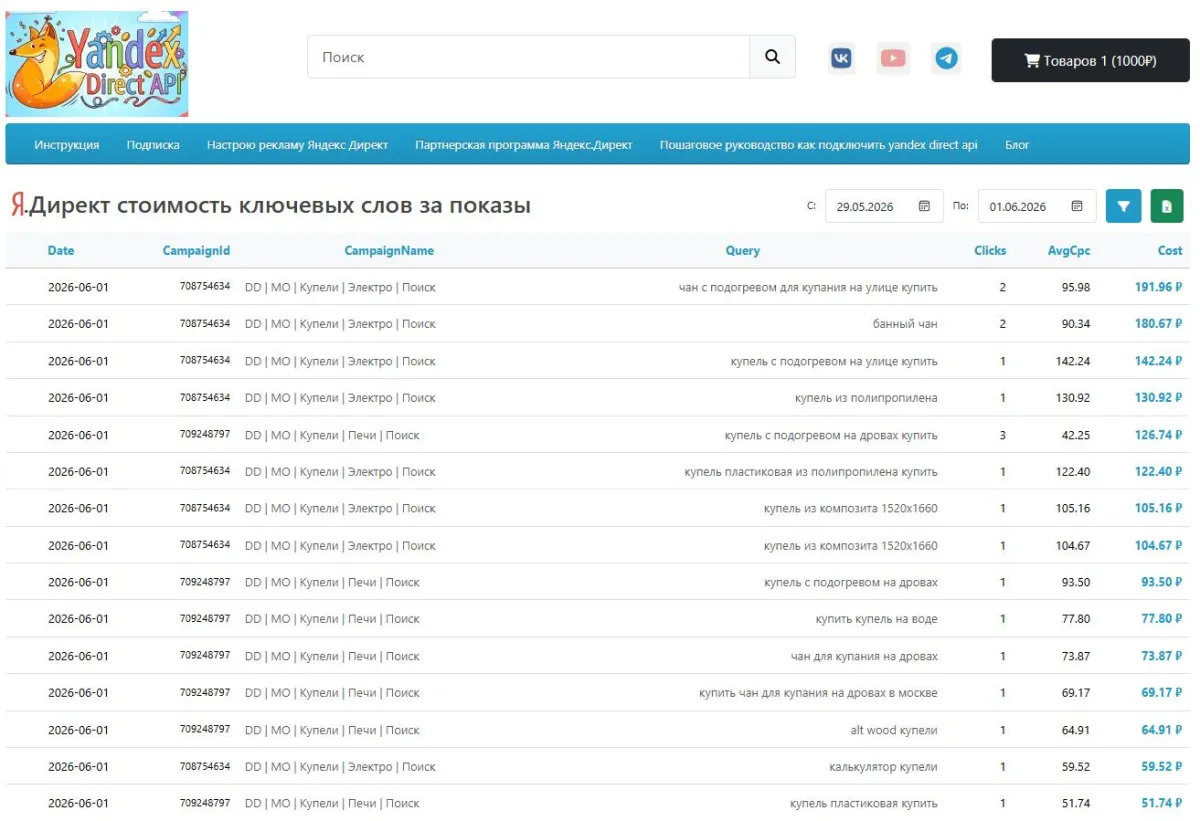
Task: Apply the blue filter funnel button
Action: tap(1124, 206)
